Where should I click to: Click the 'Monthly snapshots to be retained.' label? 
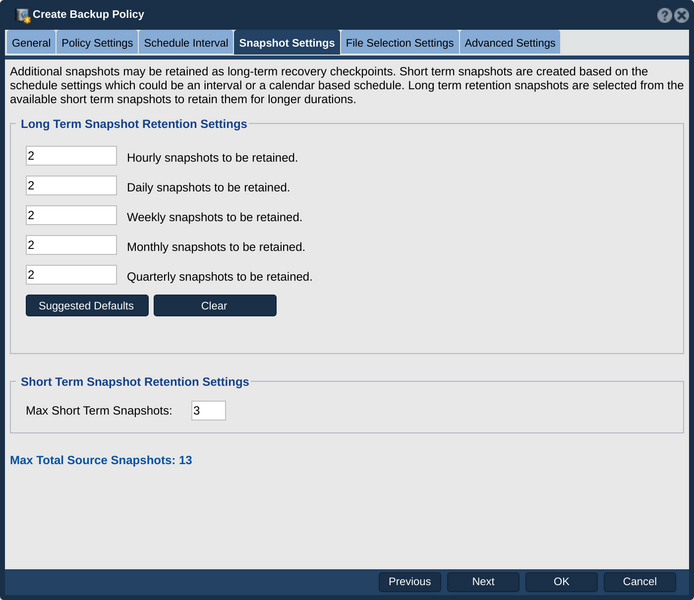click(216, 247)
